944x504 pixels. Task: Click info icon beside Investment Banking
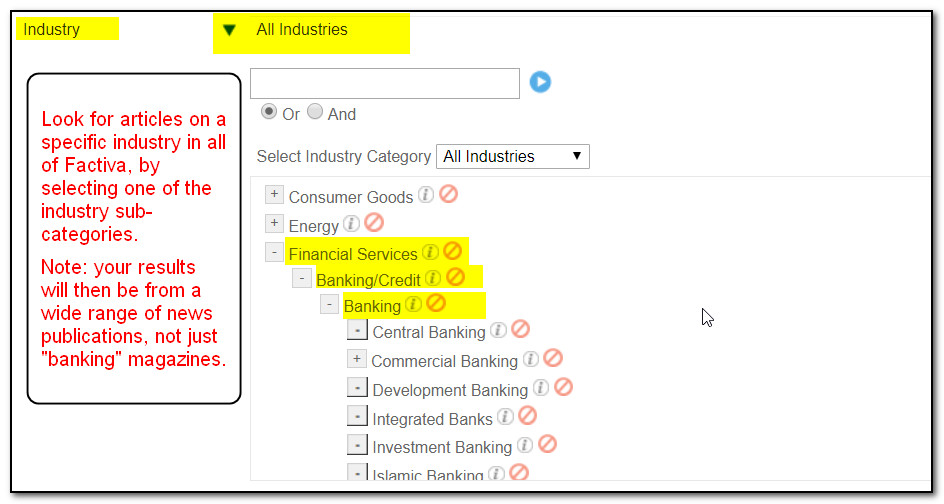pos(525,445)
